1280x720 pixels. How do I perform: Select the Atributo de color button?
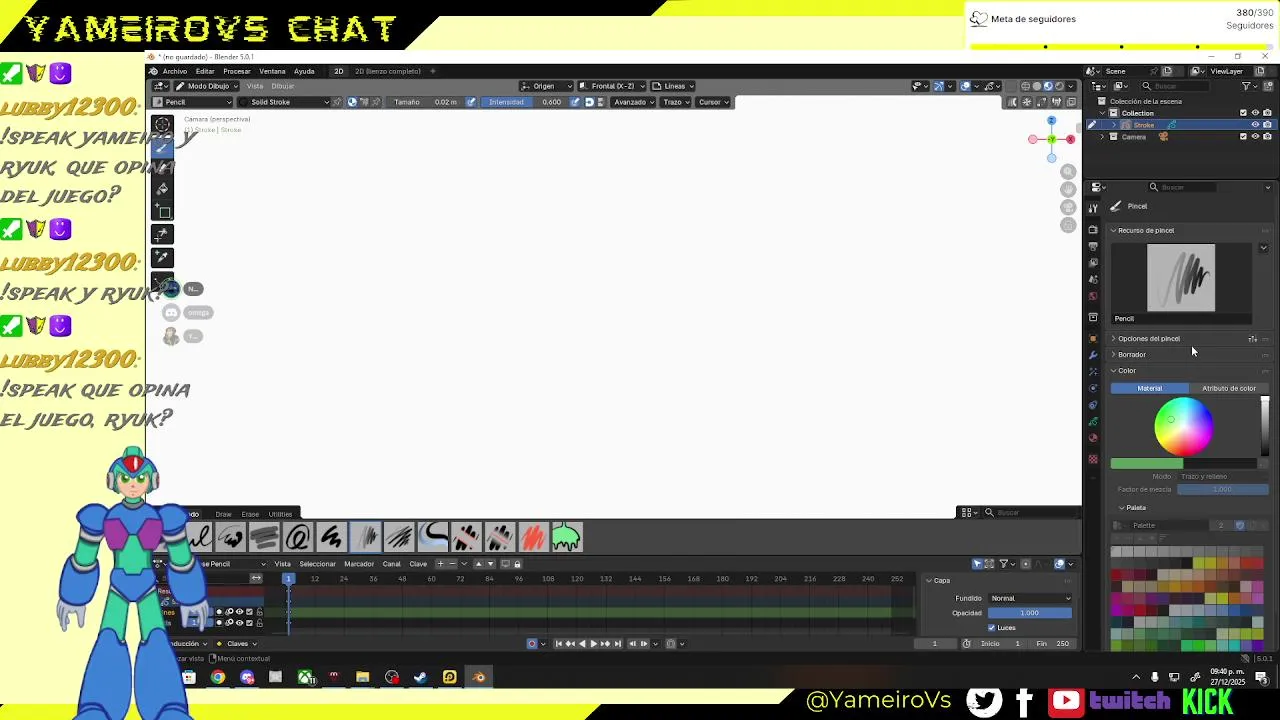1228,388
